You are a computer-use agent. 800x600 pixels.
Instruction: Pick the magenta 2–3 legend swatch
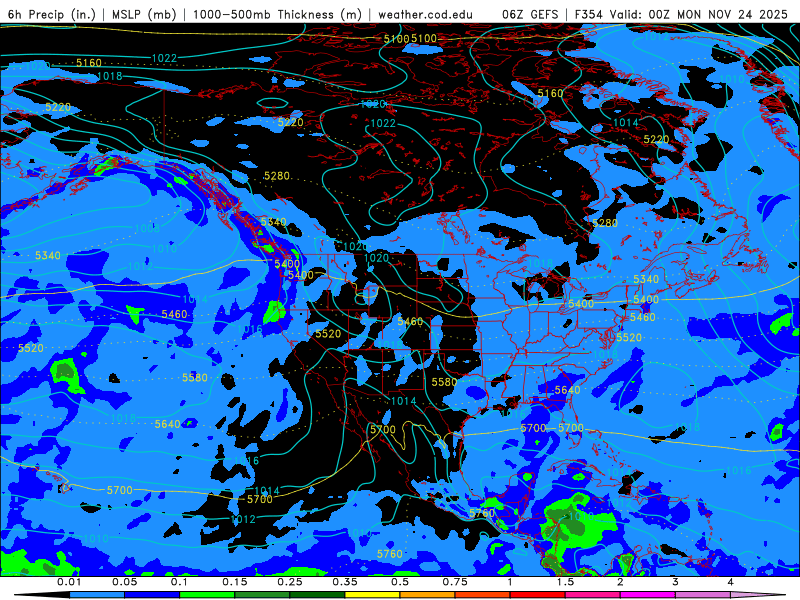pyautogui.click(x=648, y=595)
